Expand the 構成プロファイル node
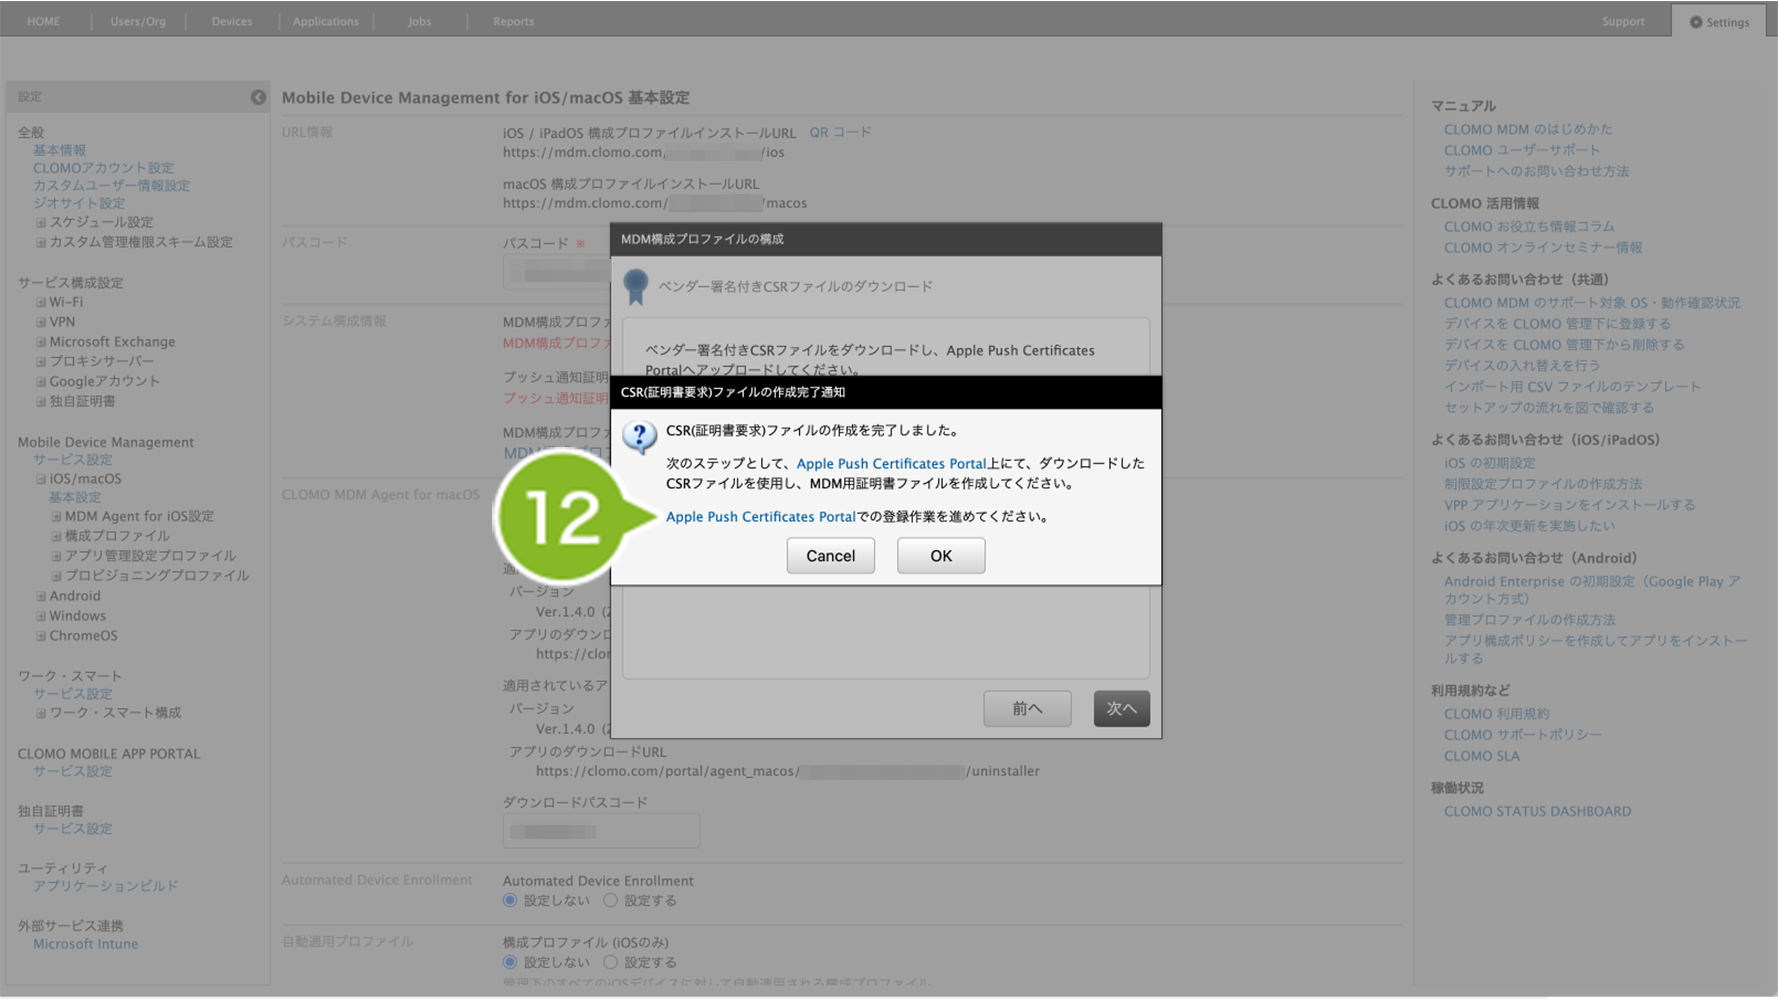Image resolution: width=1778 pixels, height=1000 pixels. 56,537
